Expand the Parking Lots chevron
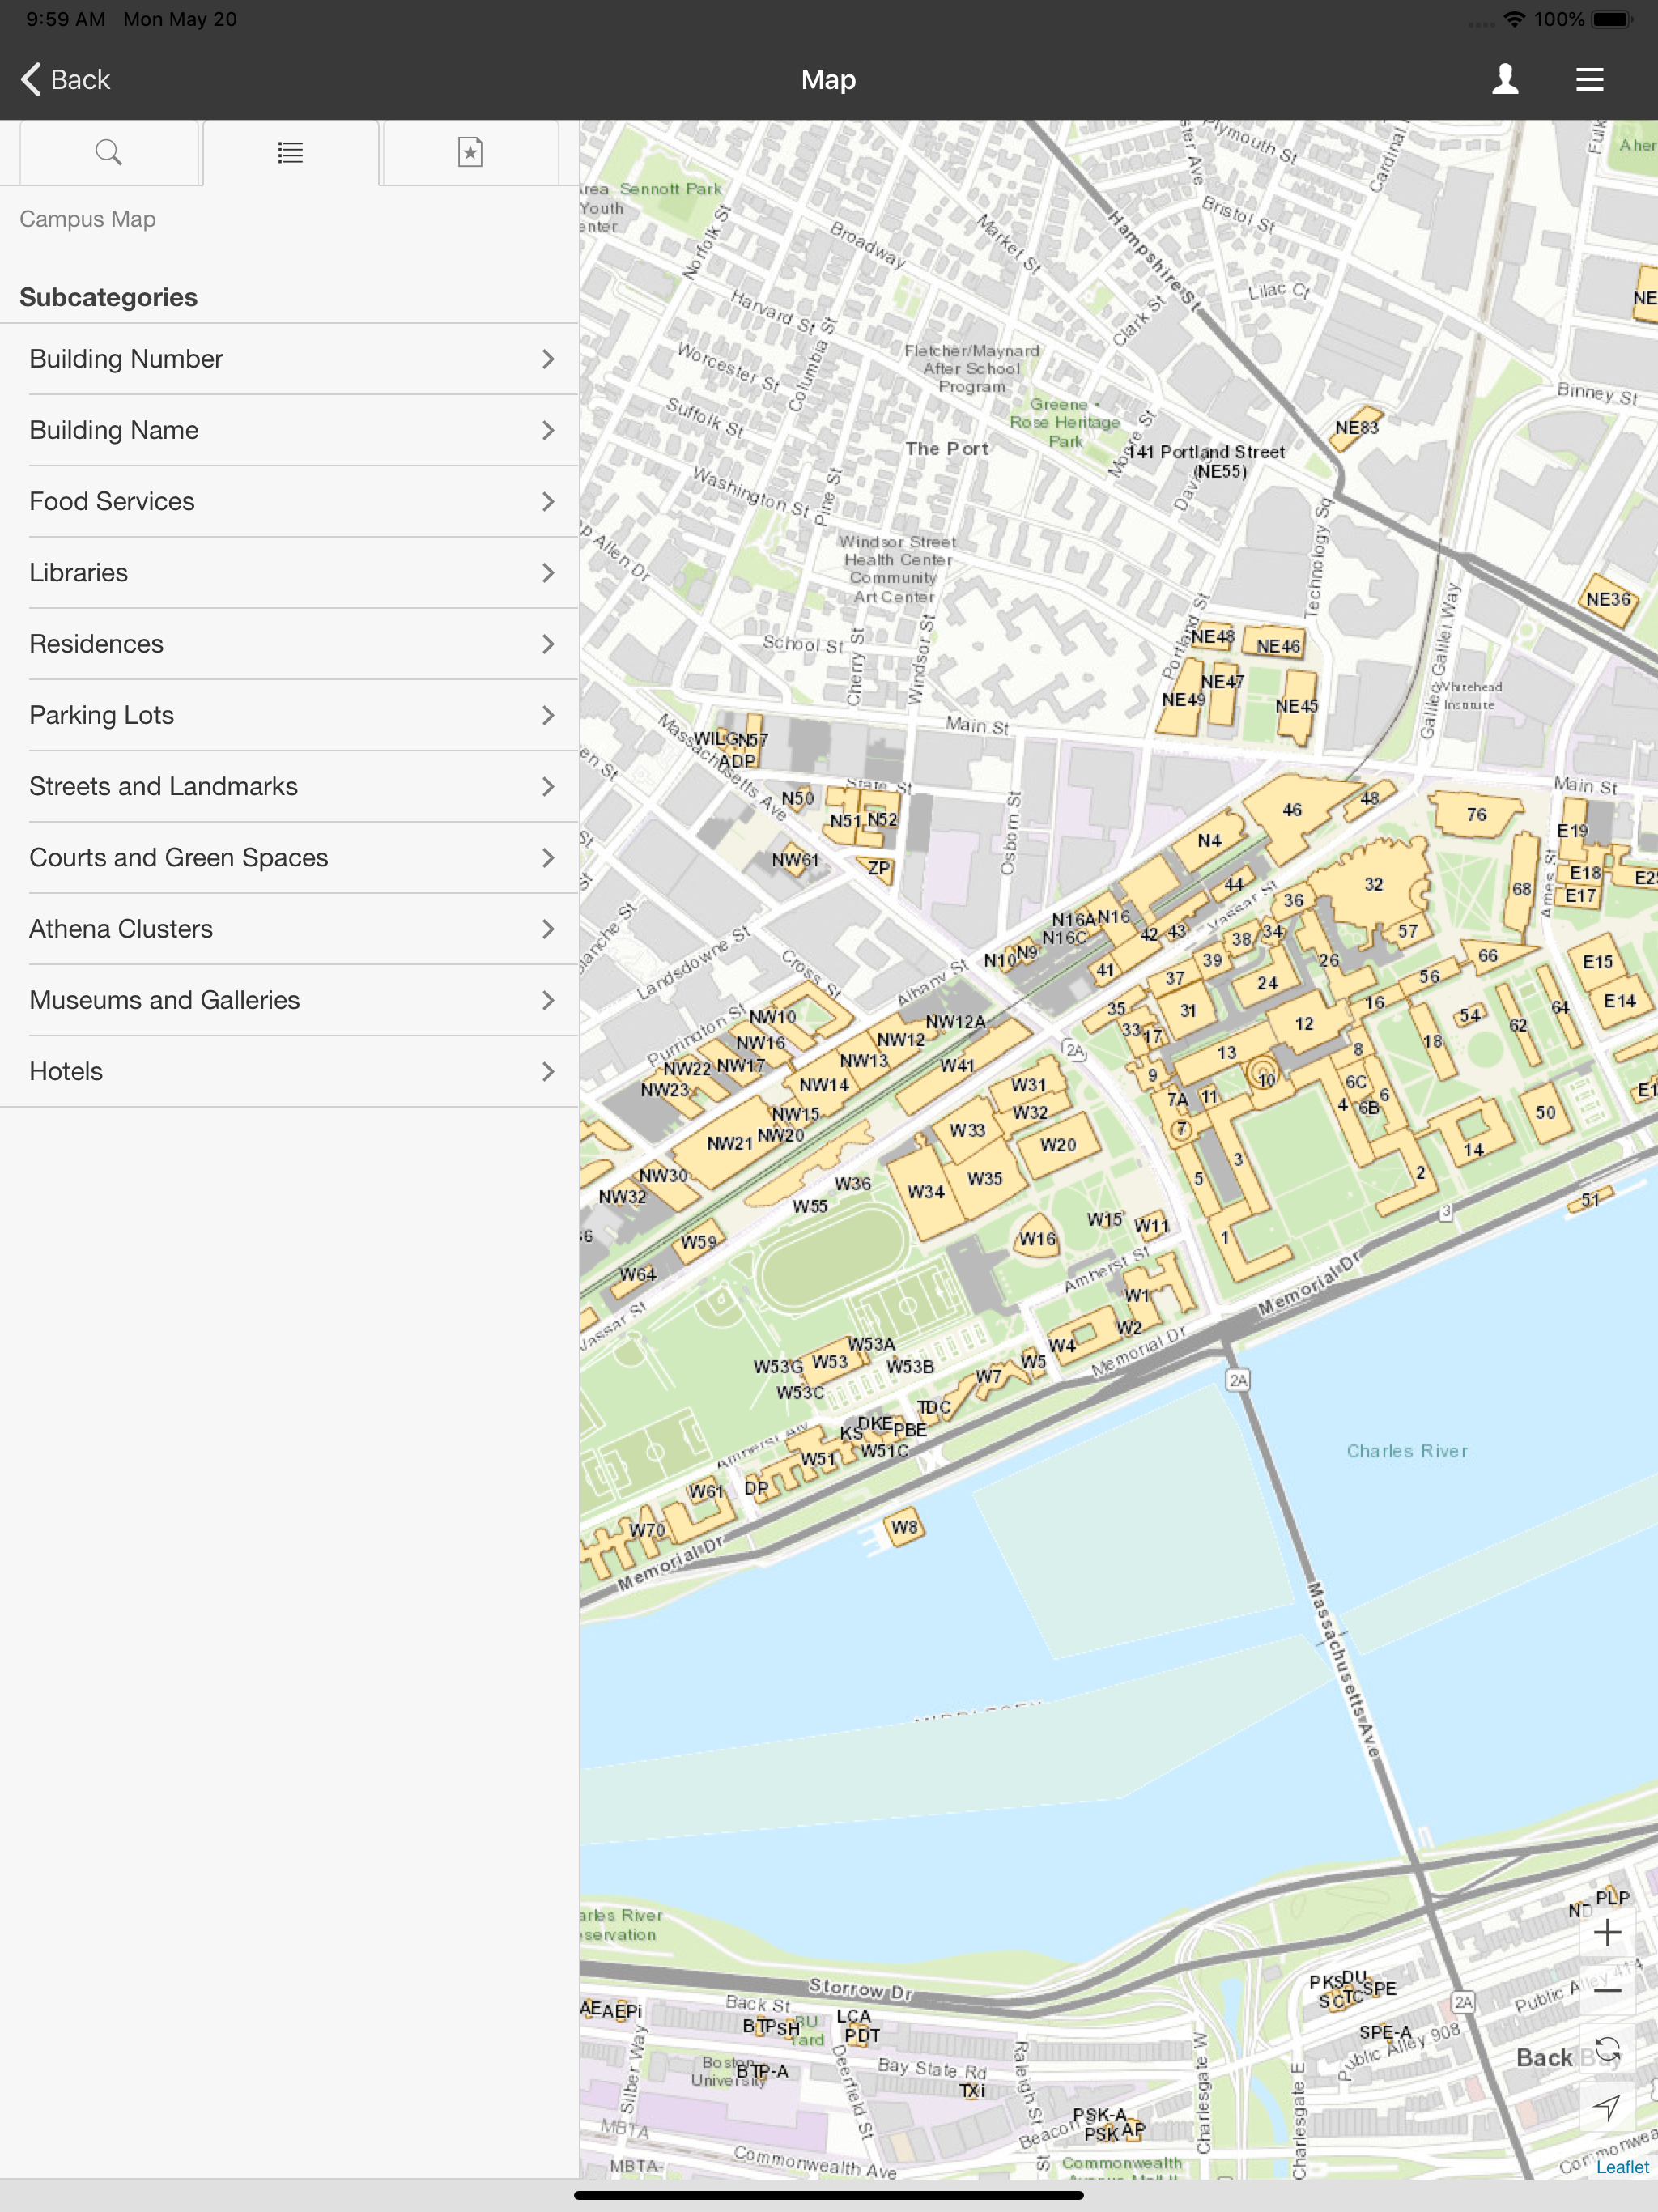The width and height of the screenshot is (1658, 2212). click(x=547, y=715)
